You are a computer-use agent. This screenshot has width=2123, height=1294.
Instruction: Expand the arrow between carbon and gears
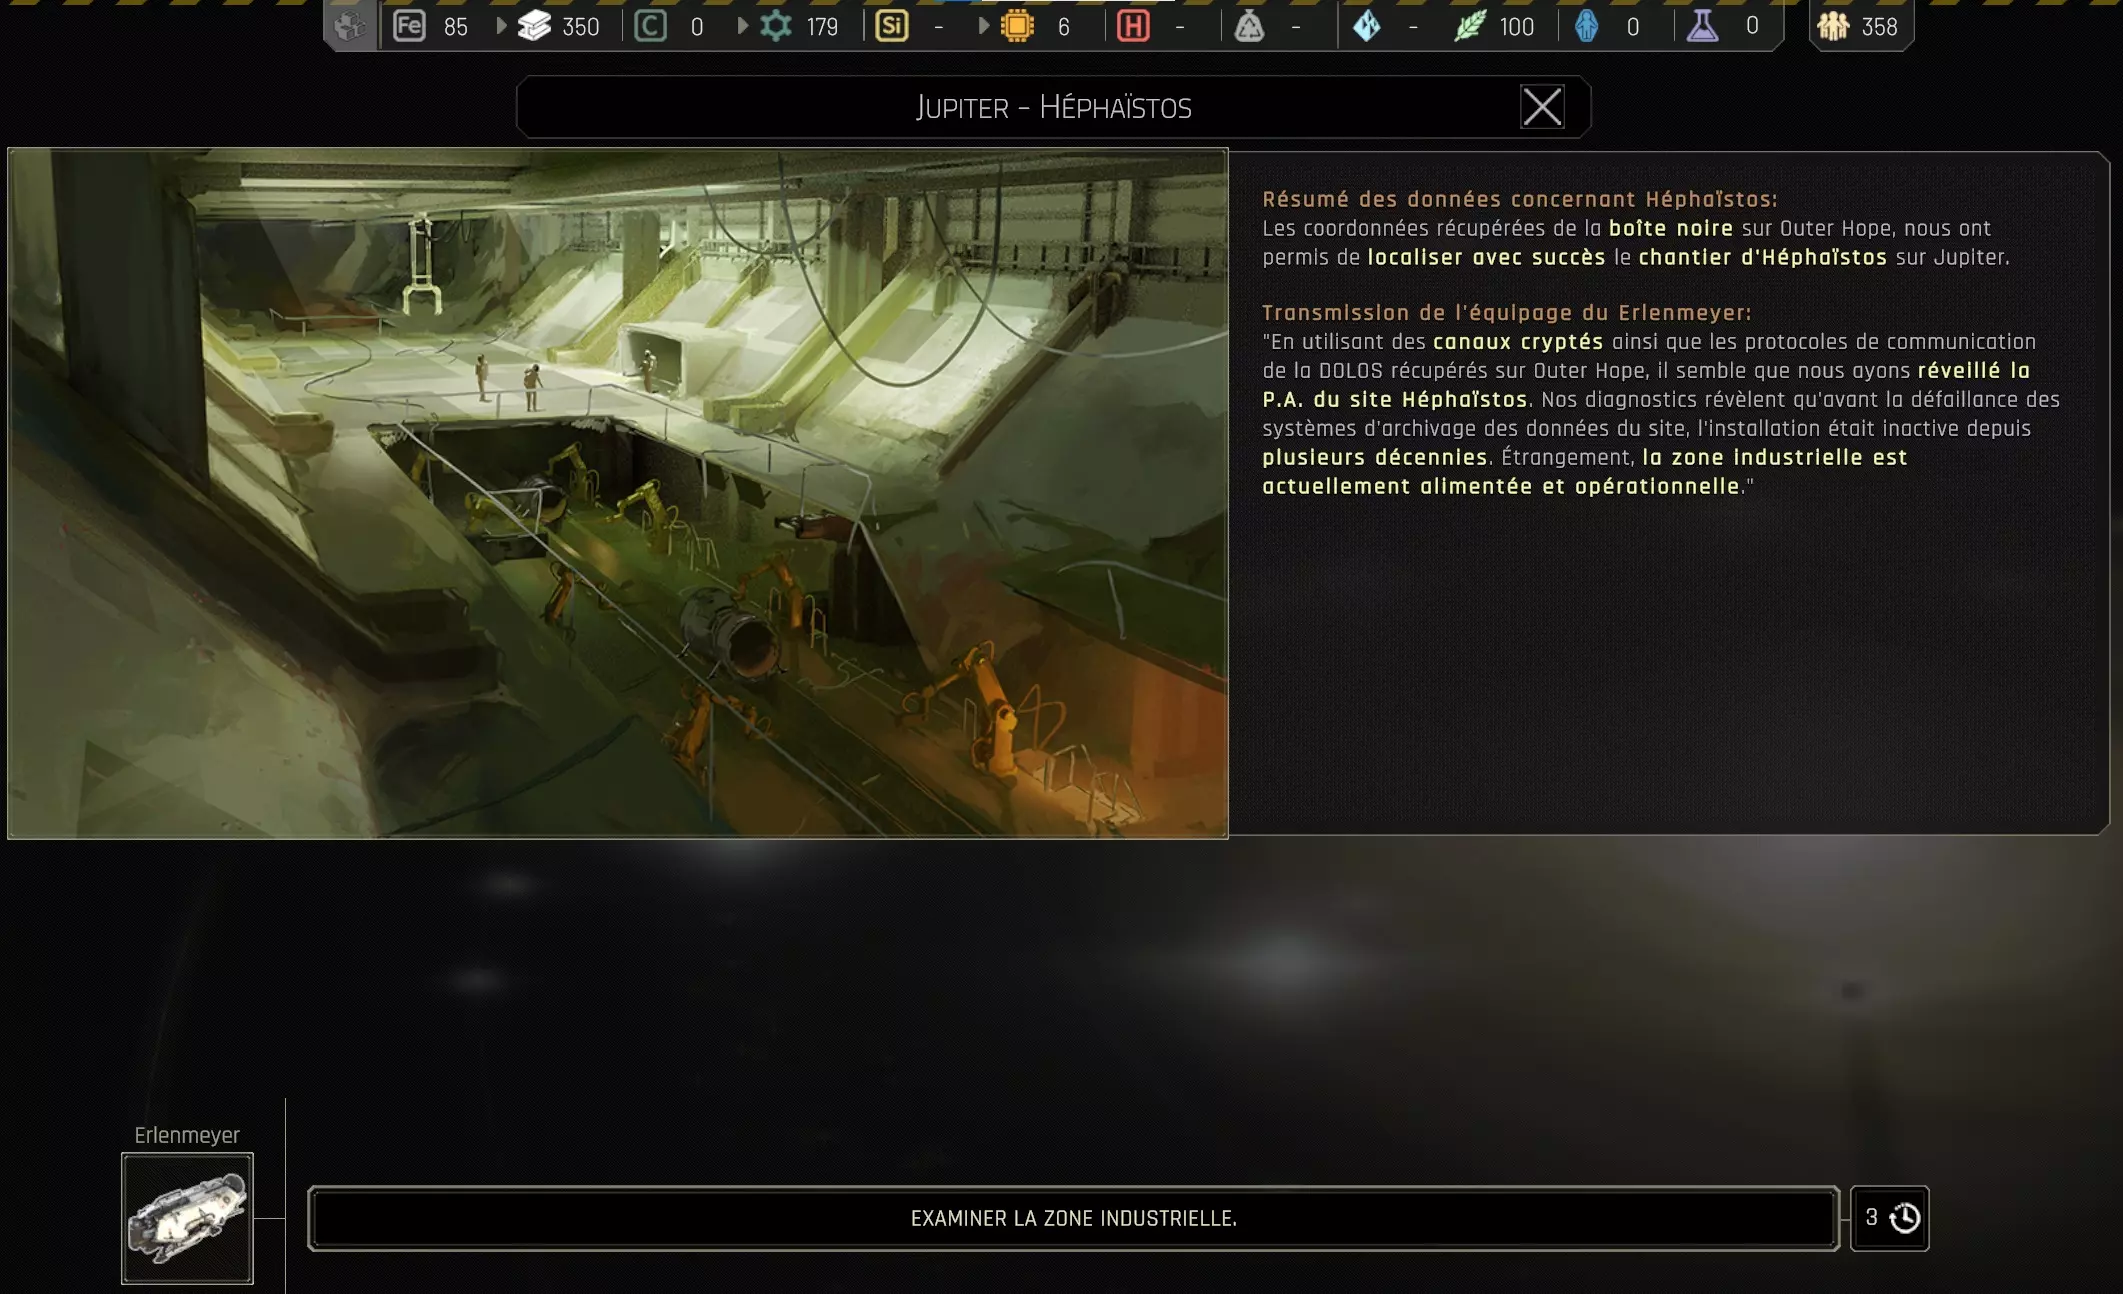[742, 26]
